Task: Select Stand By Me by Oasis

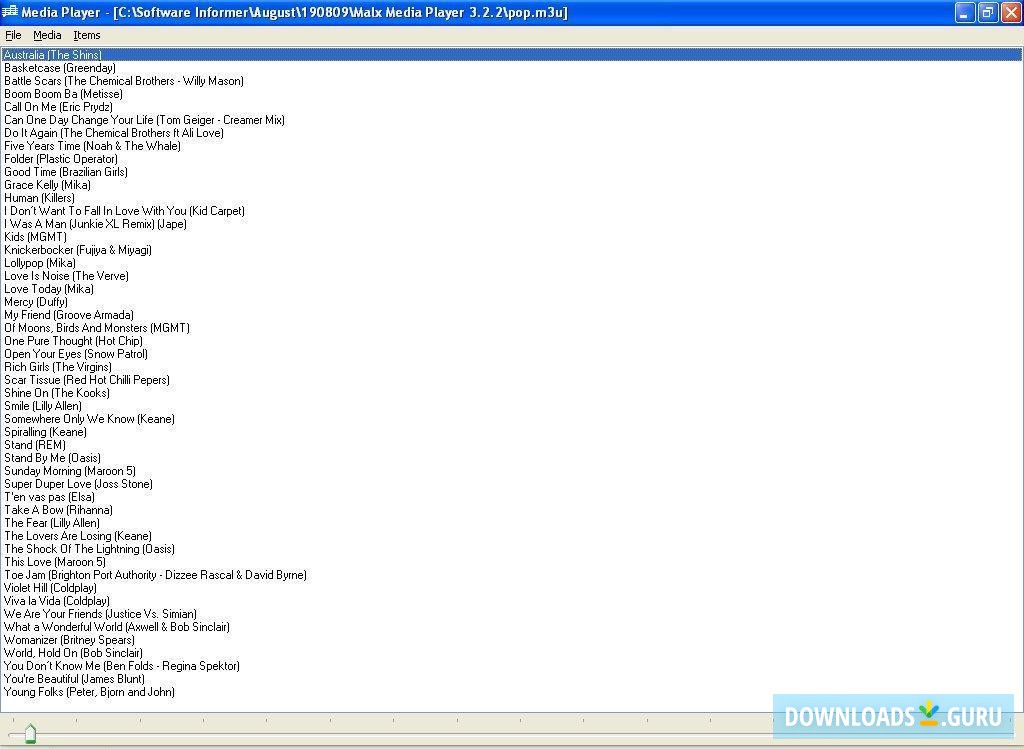Action: point(52,458)
